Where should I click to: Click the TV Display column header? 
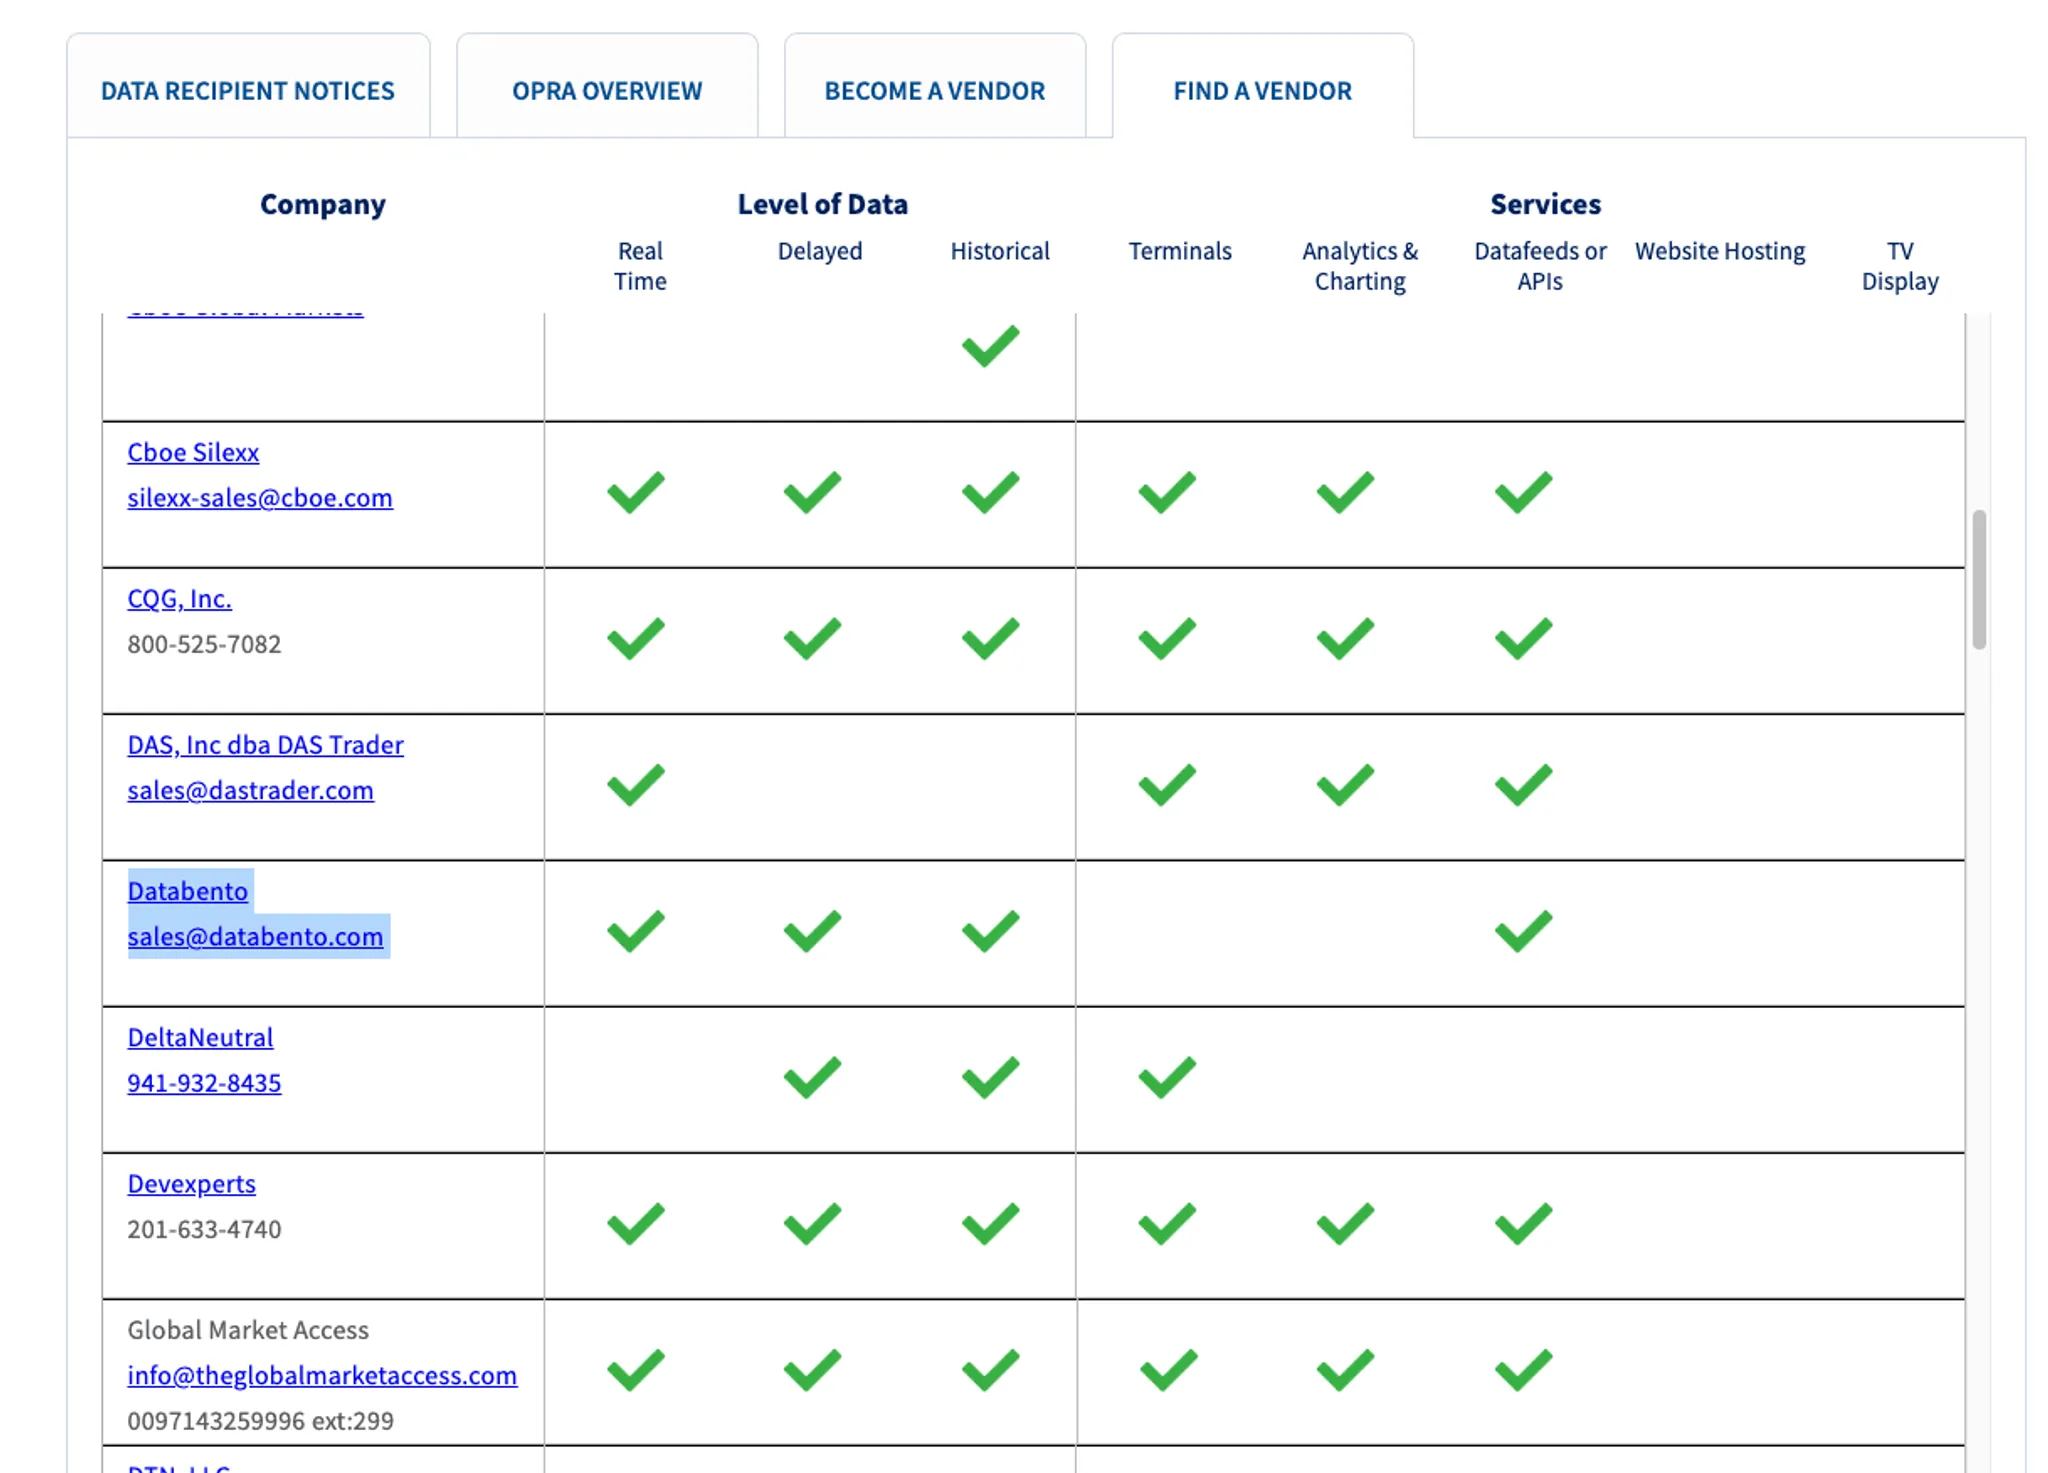click(x=1900, y=266)
